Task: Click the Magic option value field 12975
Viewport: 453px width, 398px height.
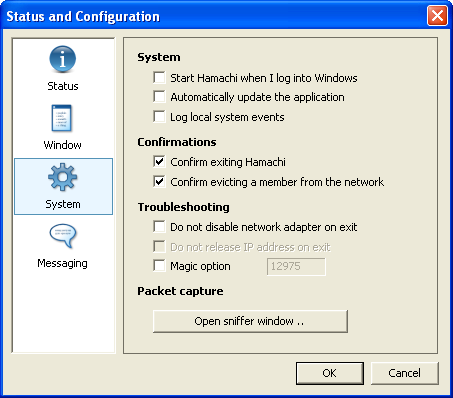Action: pyautogui.click(x=296, y=267)
